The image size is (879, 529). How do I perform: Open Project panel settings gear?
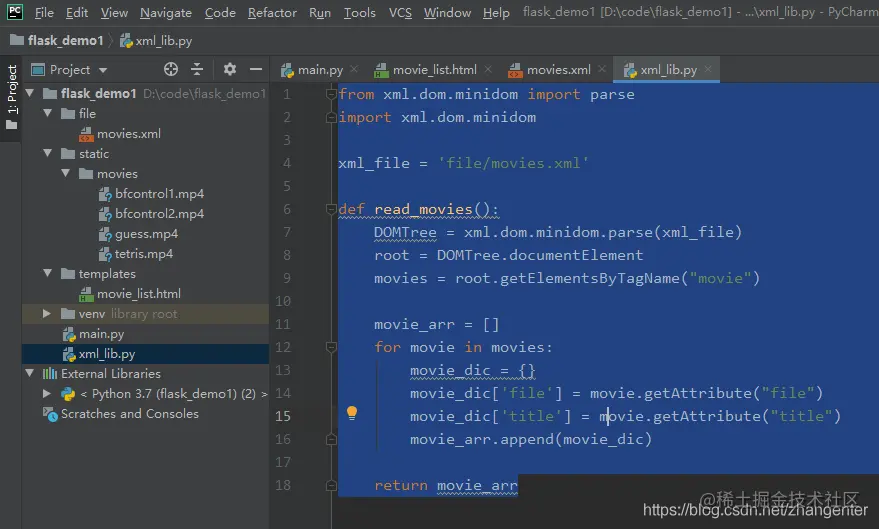[230, 69]
